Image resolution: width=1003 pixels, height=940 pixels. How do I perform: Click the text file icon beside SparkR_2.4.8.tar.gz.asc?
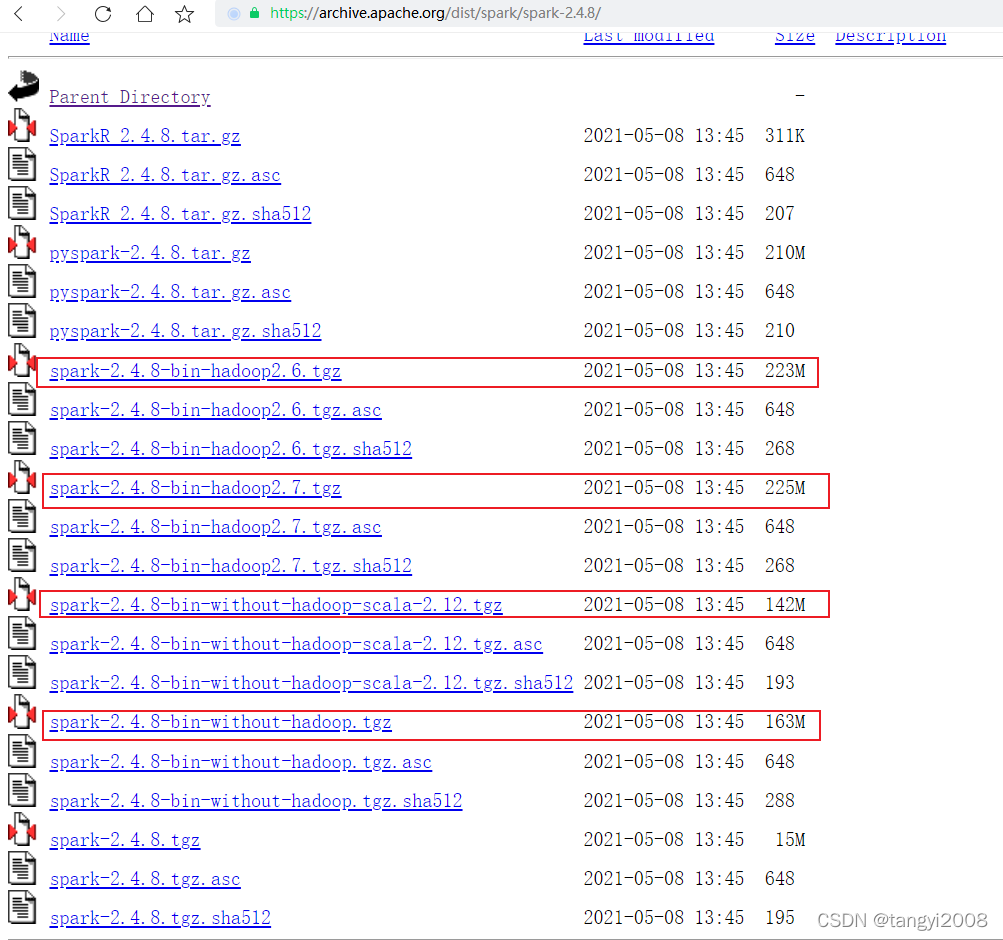(22, 164)
